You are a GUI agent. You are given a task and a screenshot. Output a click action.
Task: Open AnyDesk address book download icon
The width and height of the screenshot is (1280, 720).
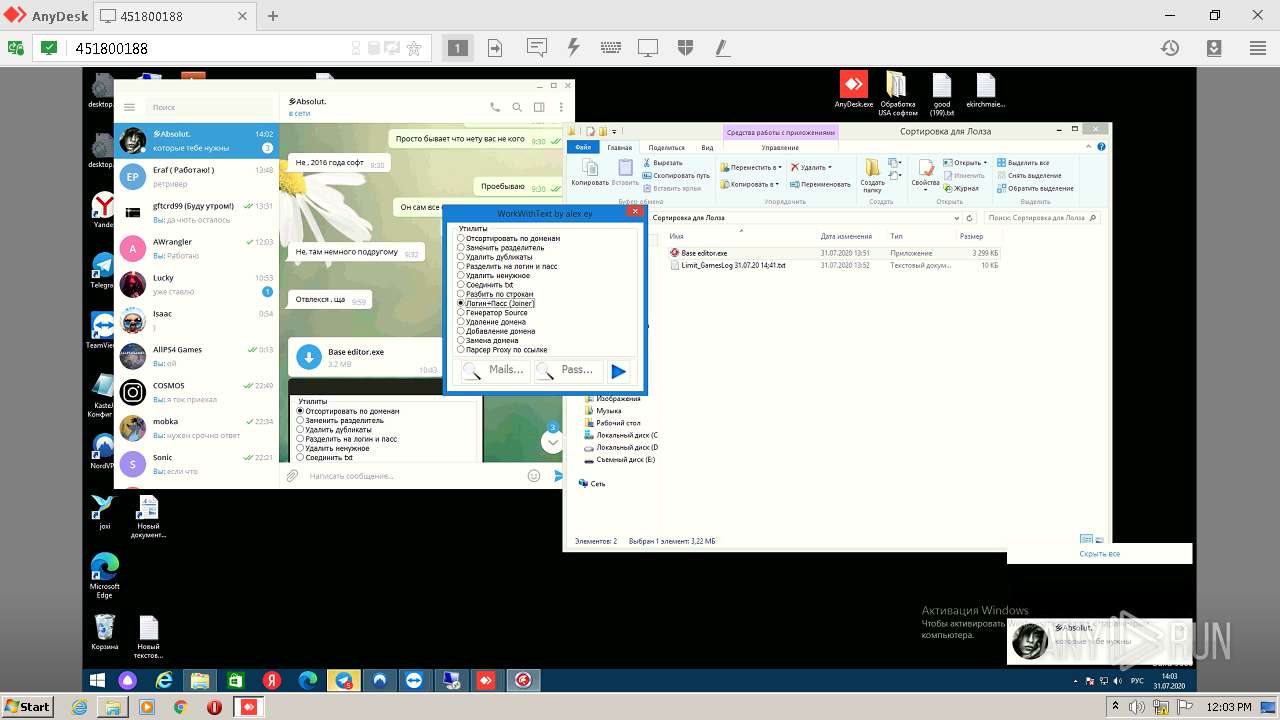[1214, 48]
